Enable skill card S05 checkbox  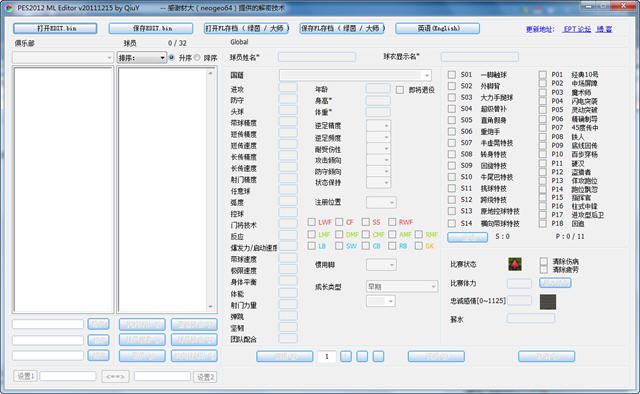452,120
